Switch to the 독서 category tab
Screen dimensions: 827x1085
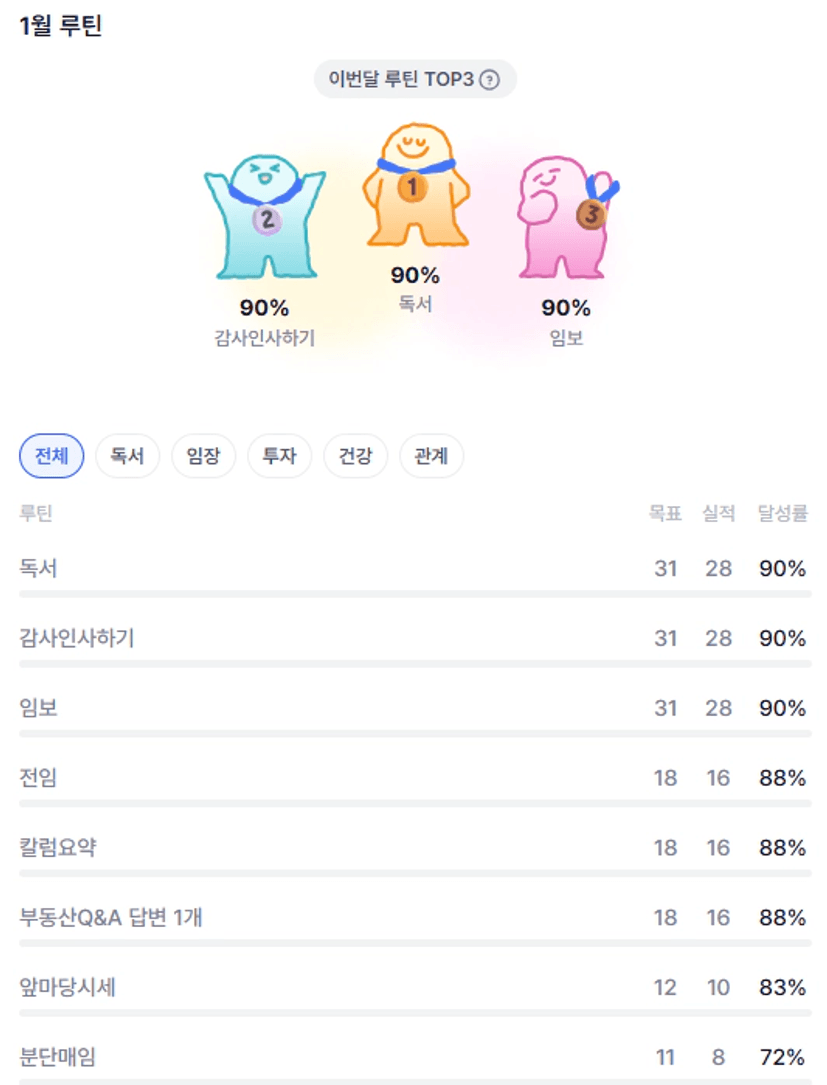click(x=127, y=457)
